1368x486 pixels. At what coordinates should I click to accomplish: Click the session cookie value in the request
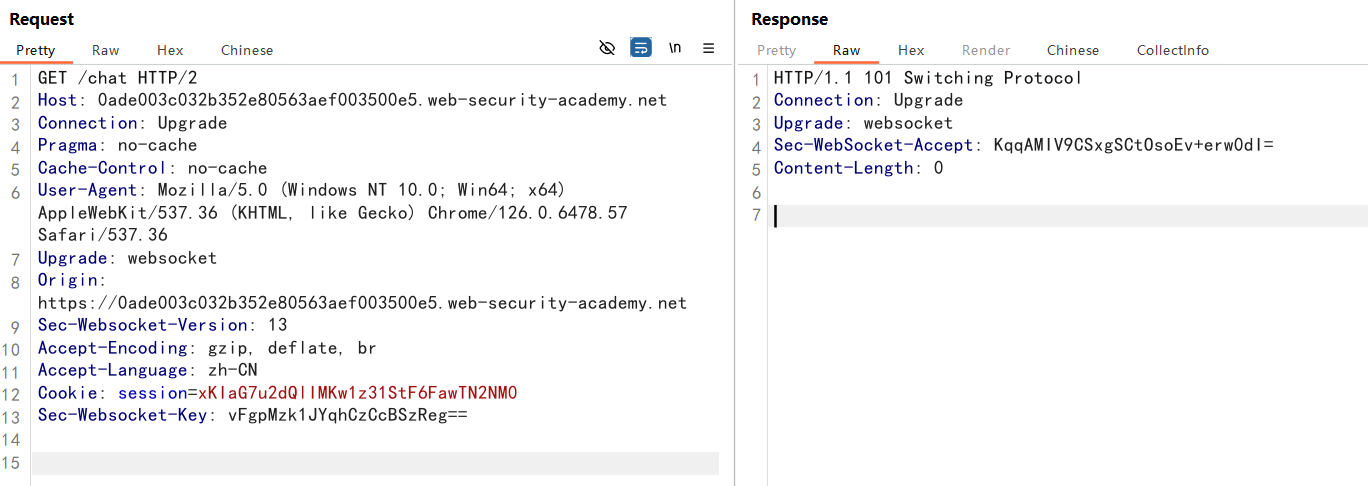pyautogui.click(x=357, y=393)
